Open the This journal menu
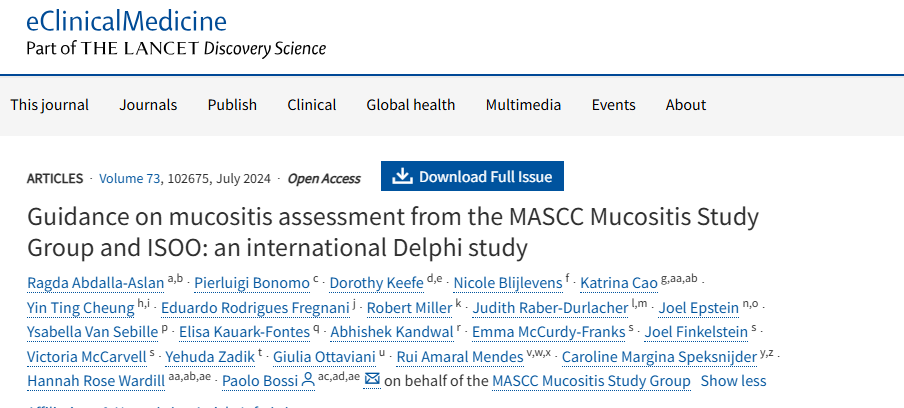Image resolution: width=904 pixels, height=408 pixels. click(x=50, y=105)
